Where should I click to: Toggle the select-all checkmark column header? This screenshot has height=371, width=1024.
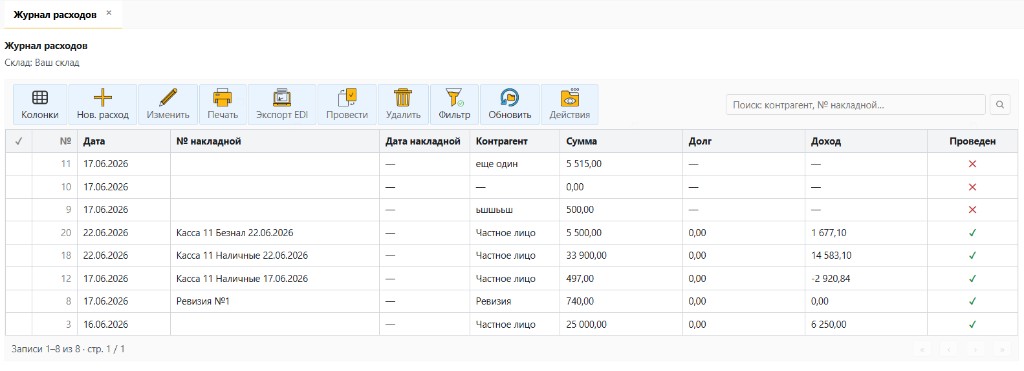pos(18,141)
